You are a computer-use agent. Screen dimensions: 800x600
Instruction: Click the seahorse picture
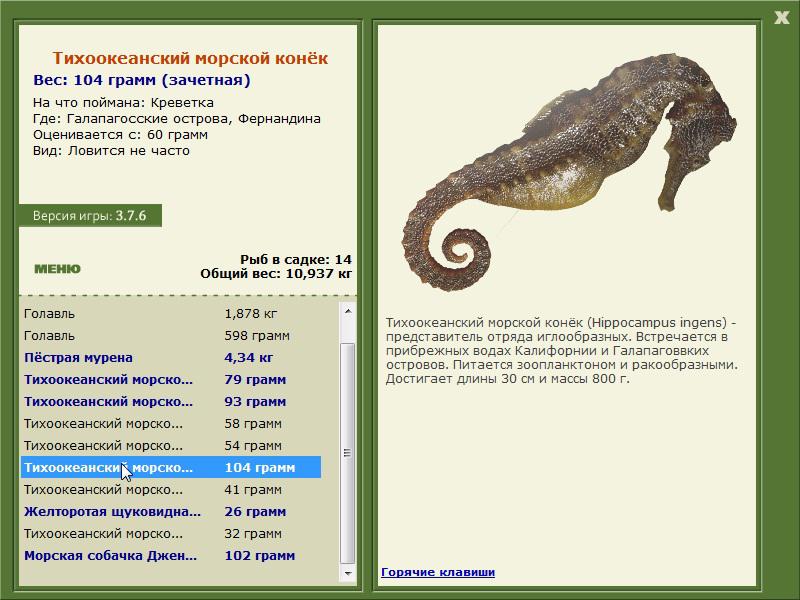[569, 172]
